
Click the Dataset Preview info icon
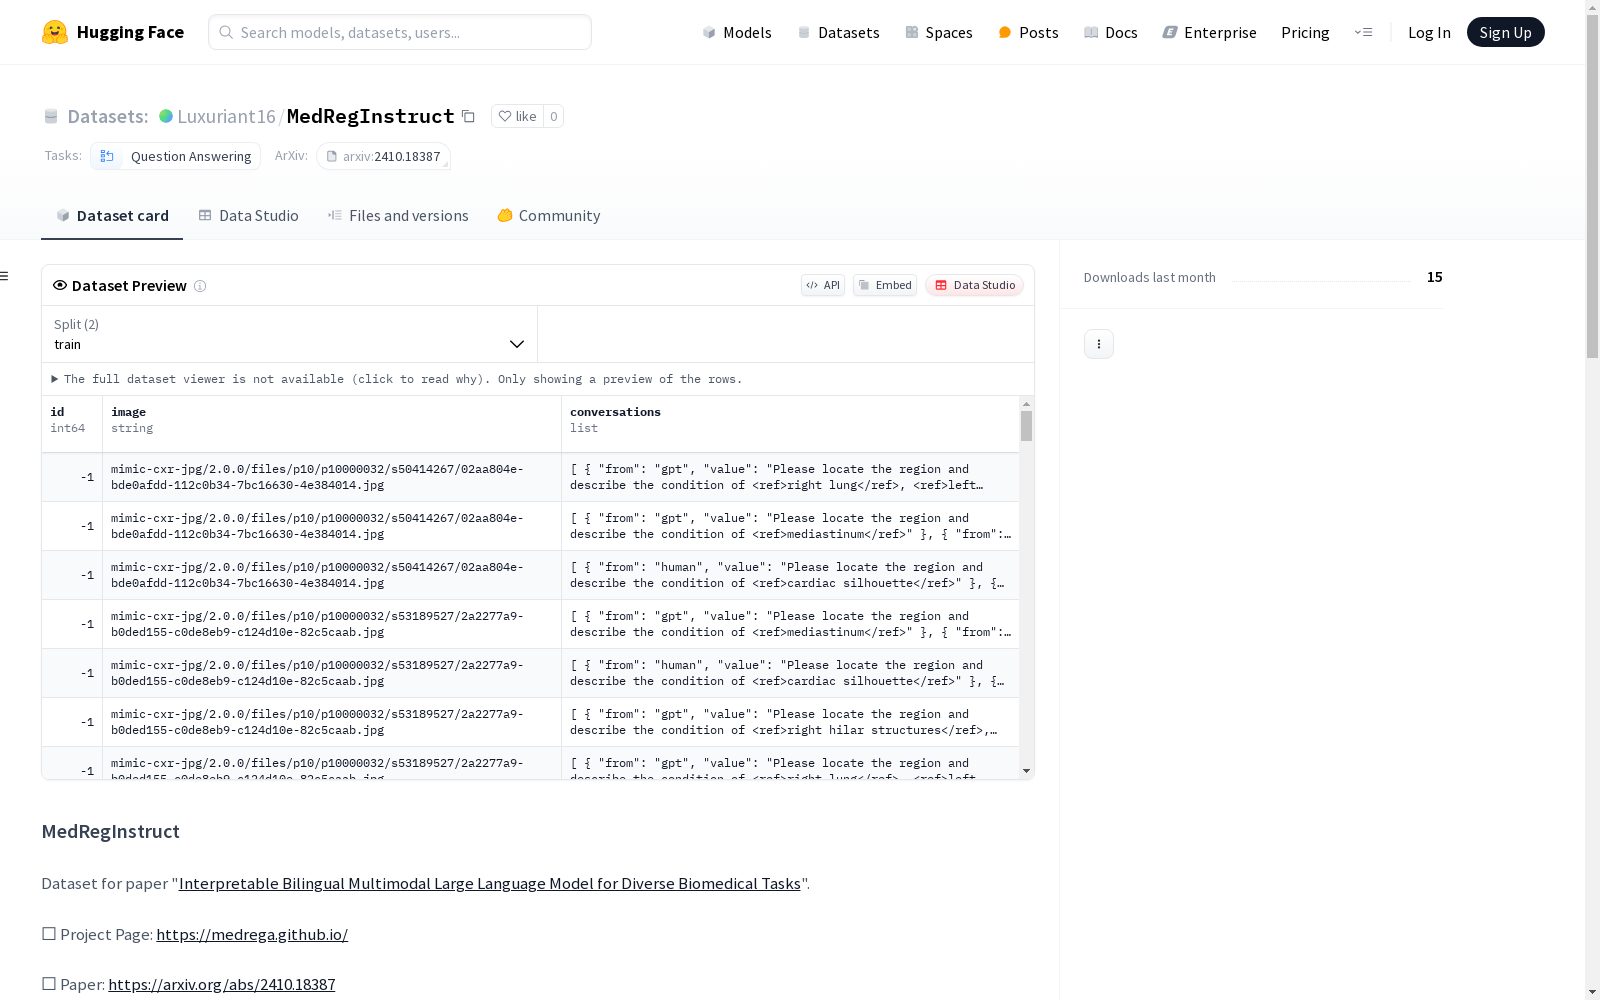point(200,286)
